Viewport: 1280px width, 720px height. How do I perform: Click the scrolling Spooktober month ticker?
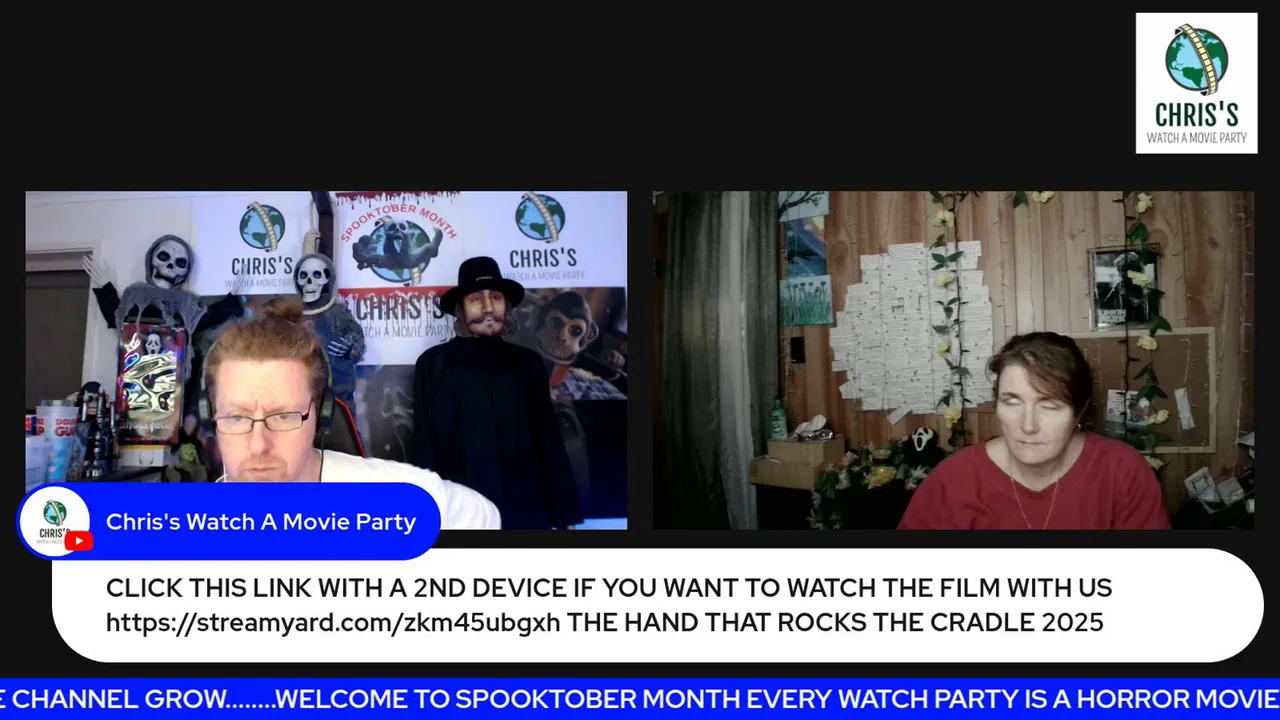(x=640, y=699)
